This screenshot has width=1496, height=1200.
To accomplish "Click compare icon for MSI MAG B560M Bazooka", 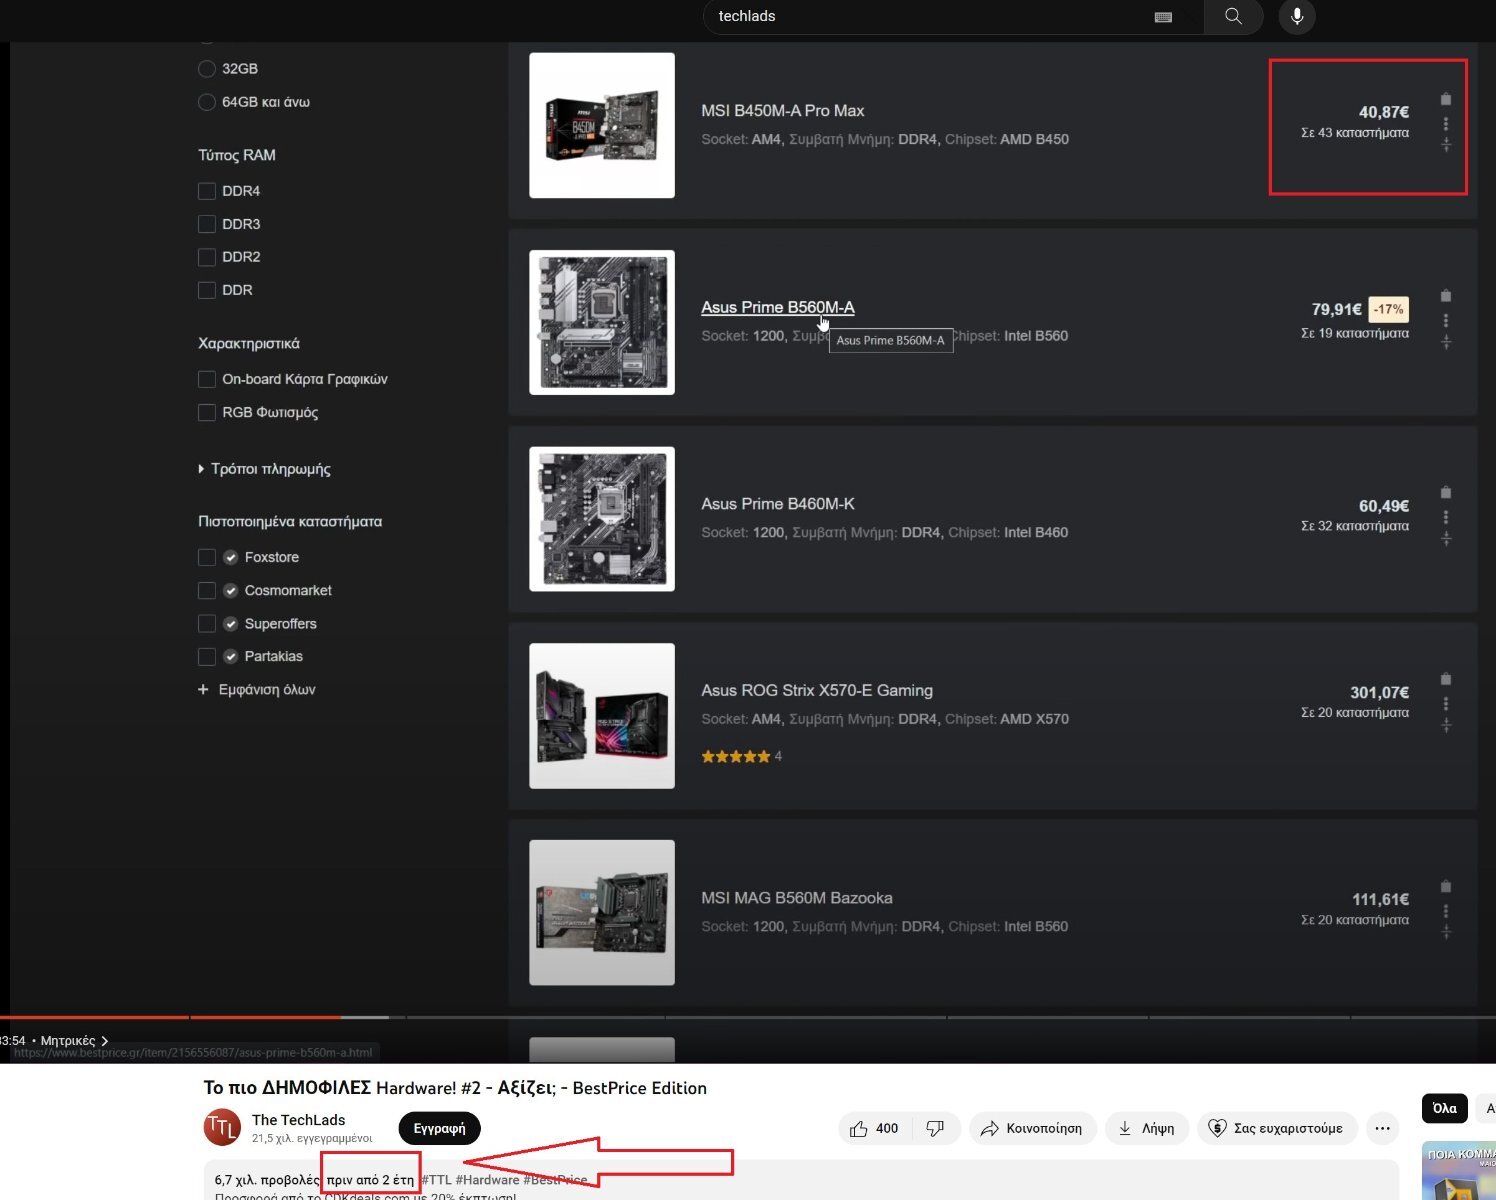I will (x=1446, y=933).
